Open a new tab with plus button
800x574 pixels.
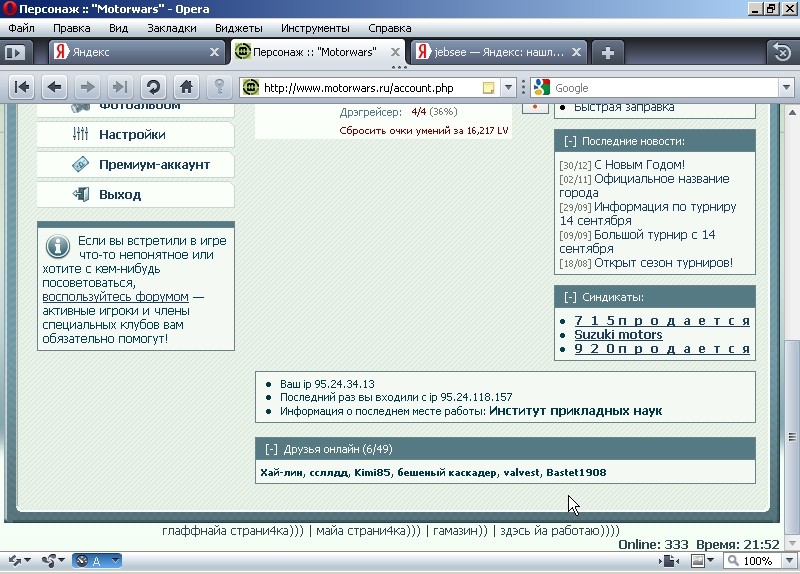(x=608, y=52)
